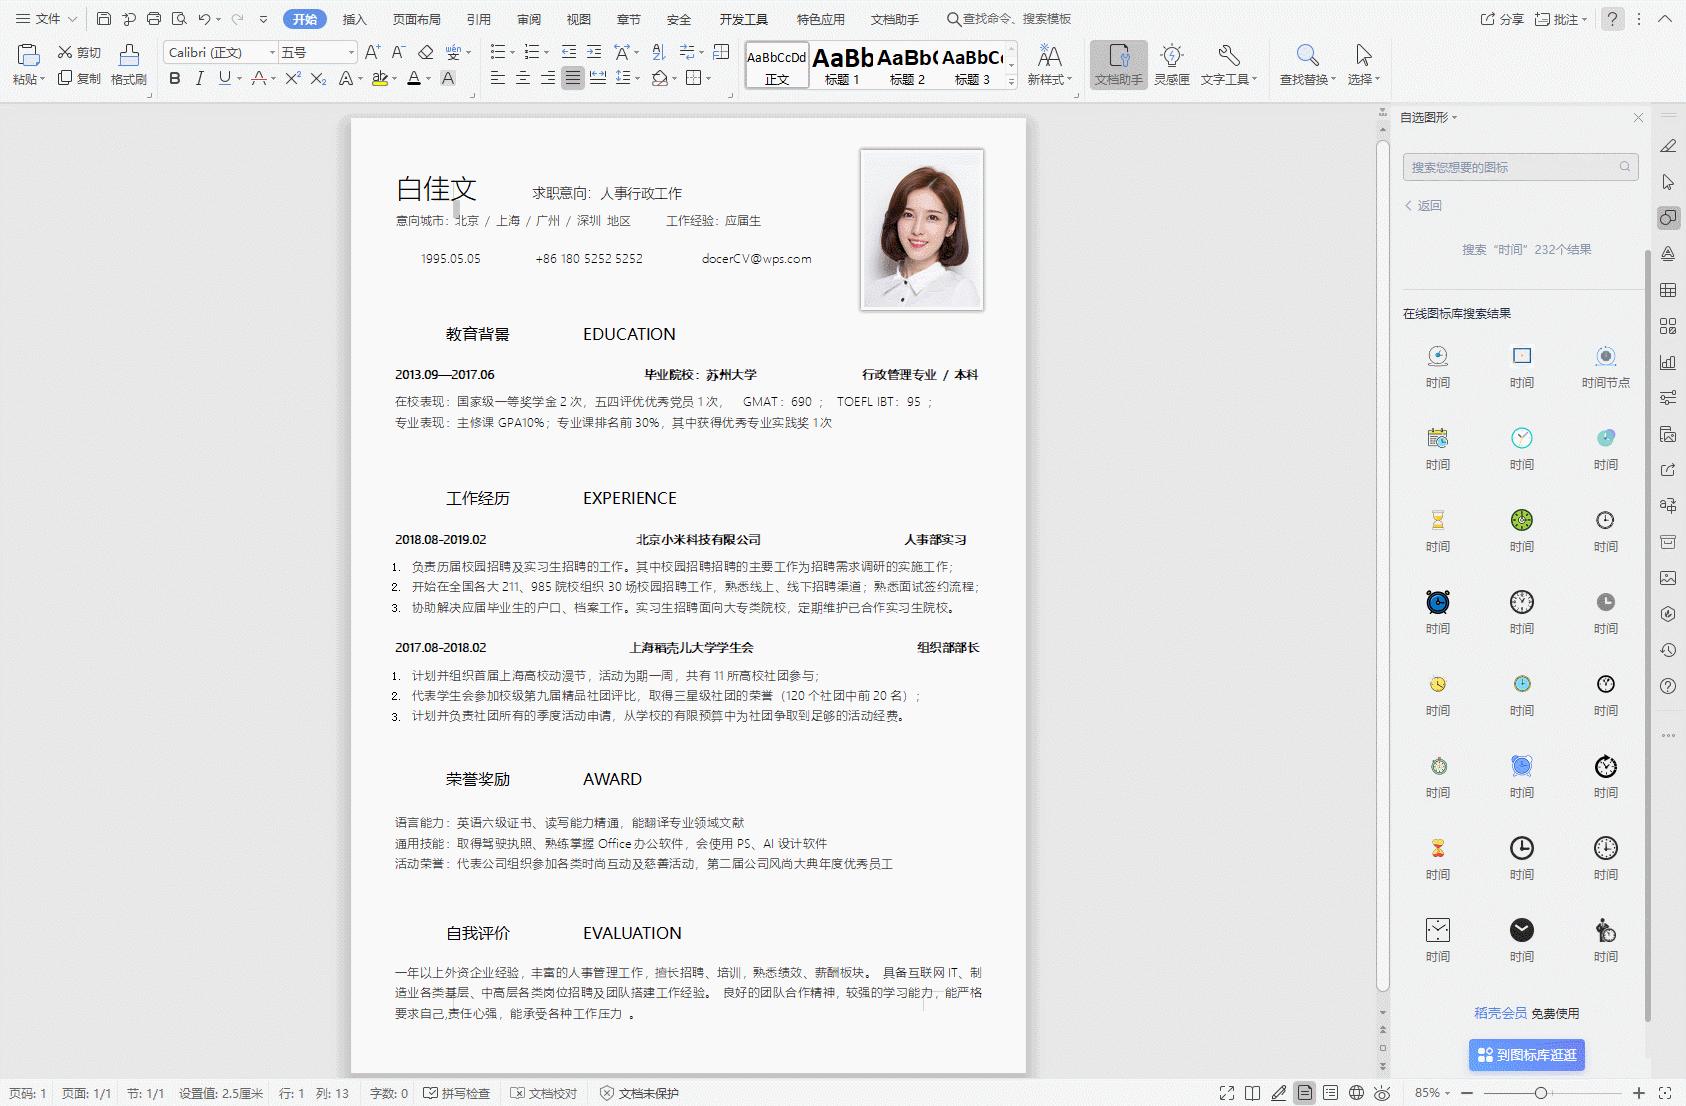Image resolution: width=1686 pixels, height=1106 pixels.
Task: Open the 文档助手 tool in ribbon
Action: (x=1118, y=65)
